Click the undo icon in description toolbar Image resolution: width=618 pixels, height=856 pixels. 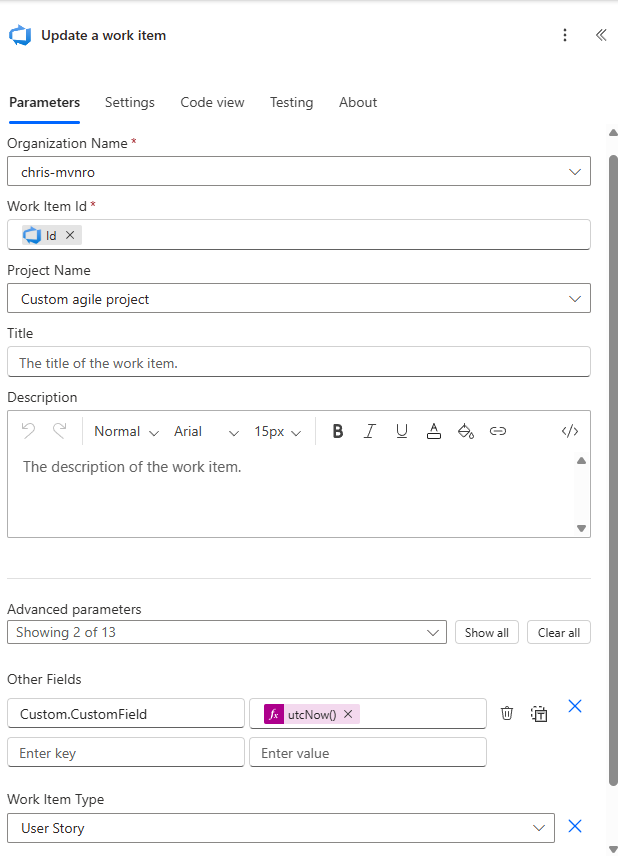pyautogui.click(x=28, y=431)
